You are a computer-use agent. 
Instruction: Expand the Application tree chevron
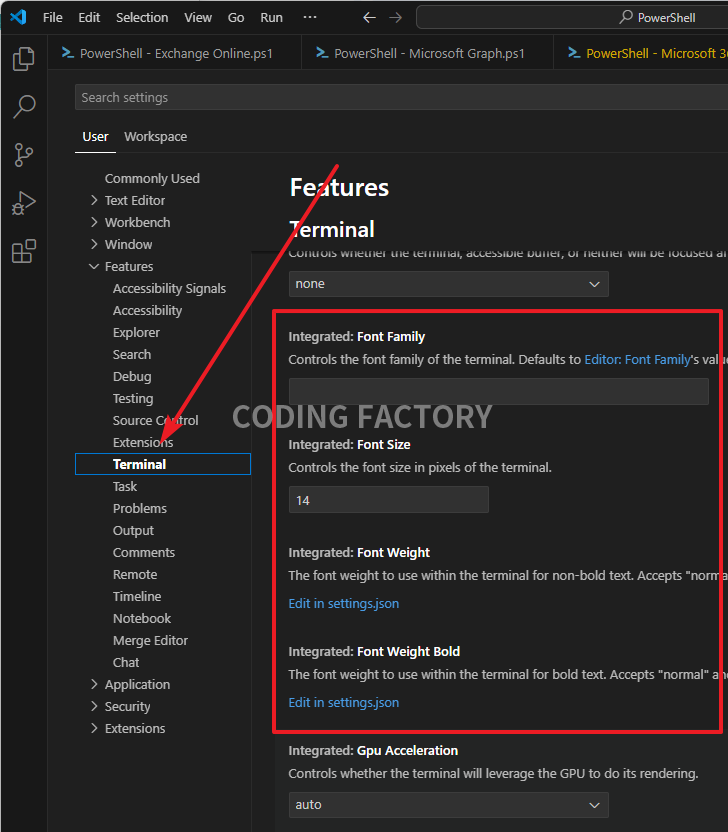[x=94, y=684]
